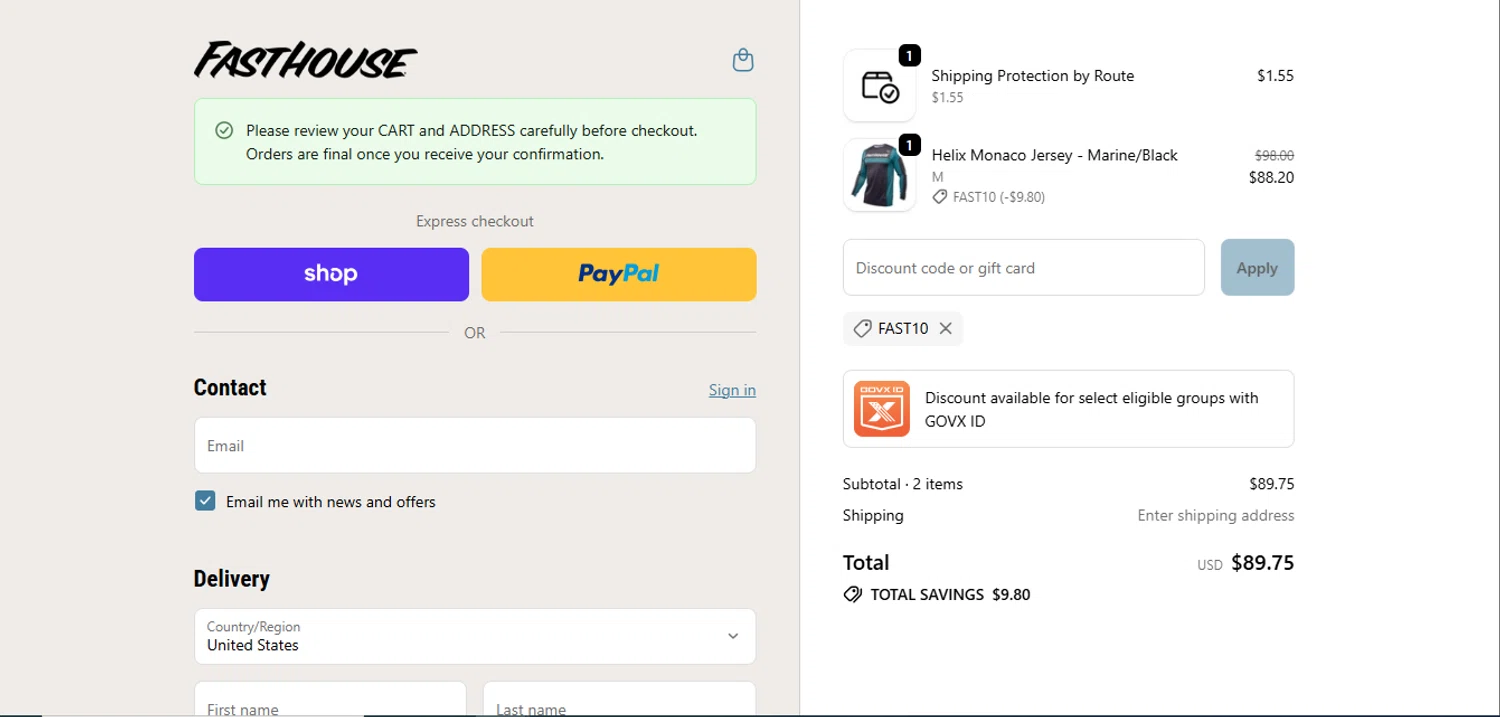This screenshot has width=1500, height=717.
Task: Expand the Country/Region dropdown
Action: pos(475,636)
